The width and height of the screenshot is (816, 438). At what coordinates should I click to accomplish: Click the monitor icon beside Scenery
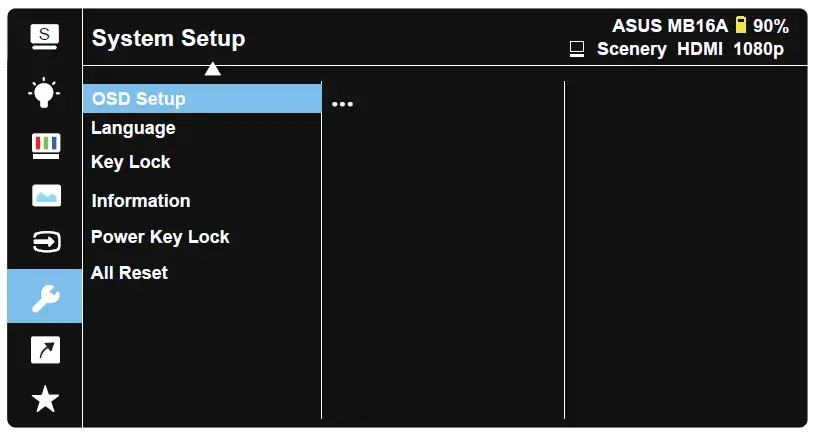[577, 49]
